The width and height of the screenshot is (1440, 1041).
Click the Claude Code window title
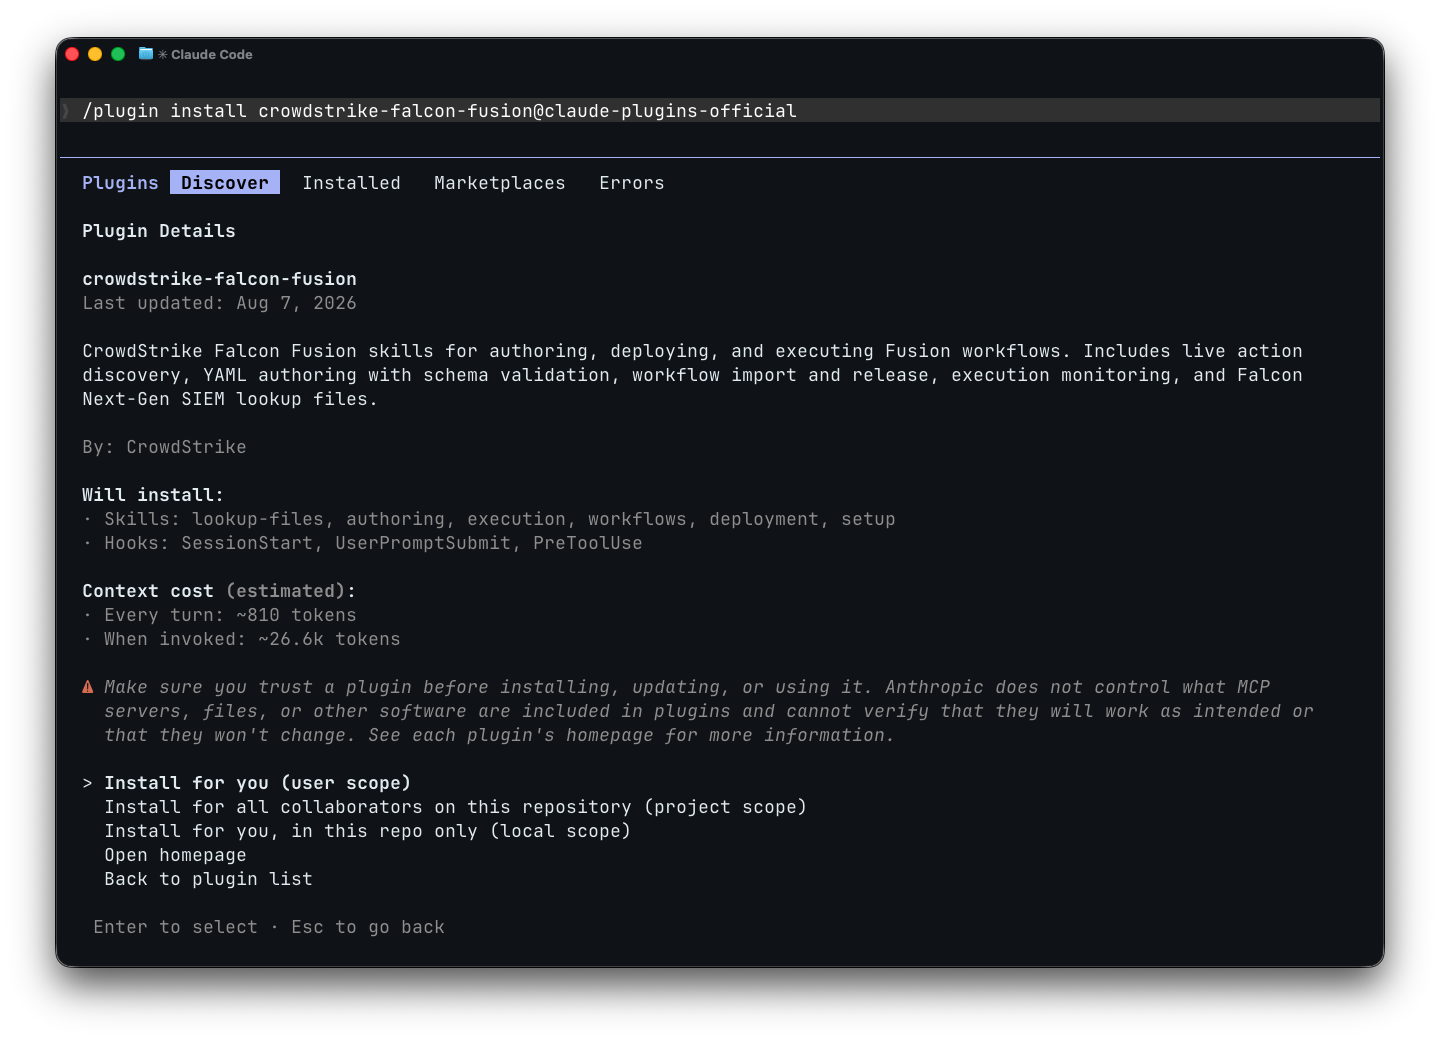[212, 54]
